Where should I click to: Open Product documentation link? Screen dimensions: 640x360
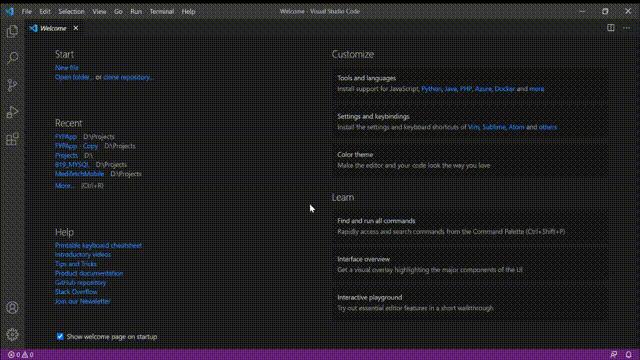pyautogui.click(x=89, y=273)
